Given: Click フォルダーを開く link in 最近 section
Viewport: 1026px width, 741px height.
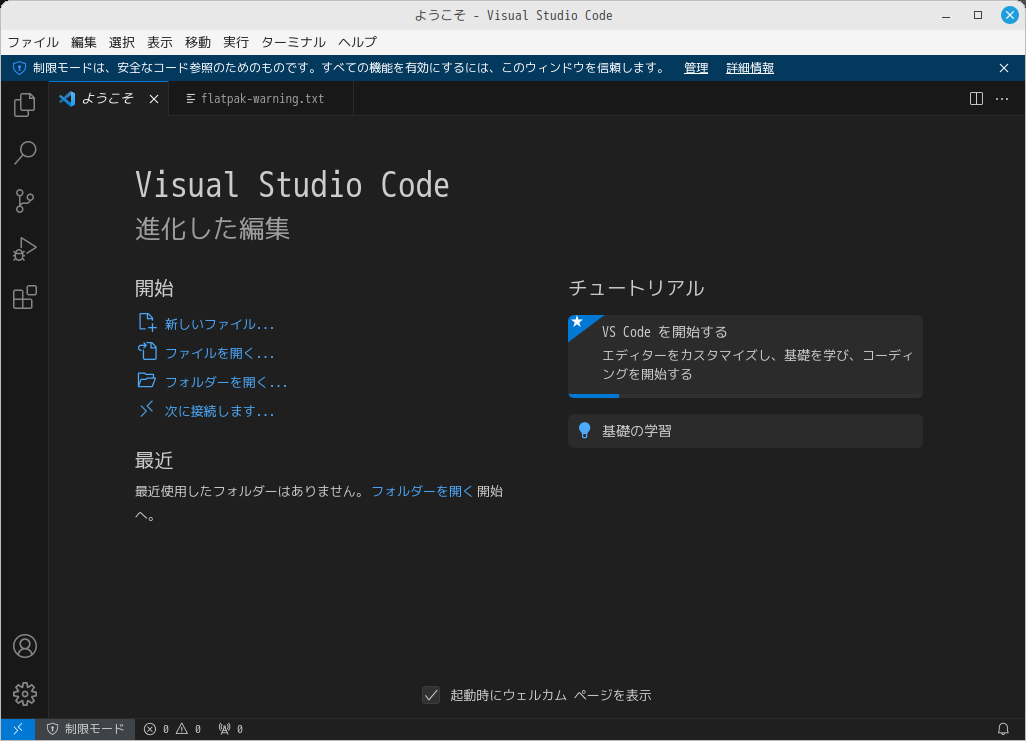Looking at the screenshot, I should coord(422,491).
